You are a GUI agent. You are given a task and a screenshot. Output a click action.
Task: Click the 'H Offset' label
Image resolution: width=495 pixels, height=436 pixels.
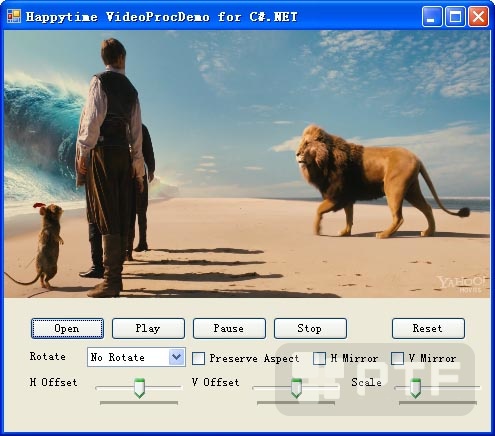click(x=53, y=382)
